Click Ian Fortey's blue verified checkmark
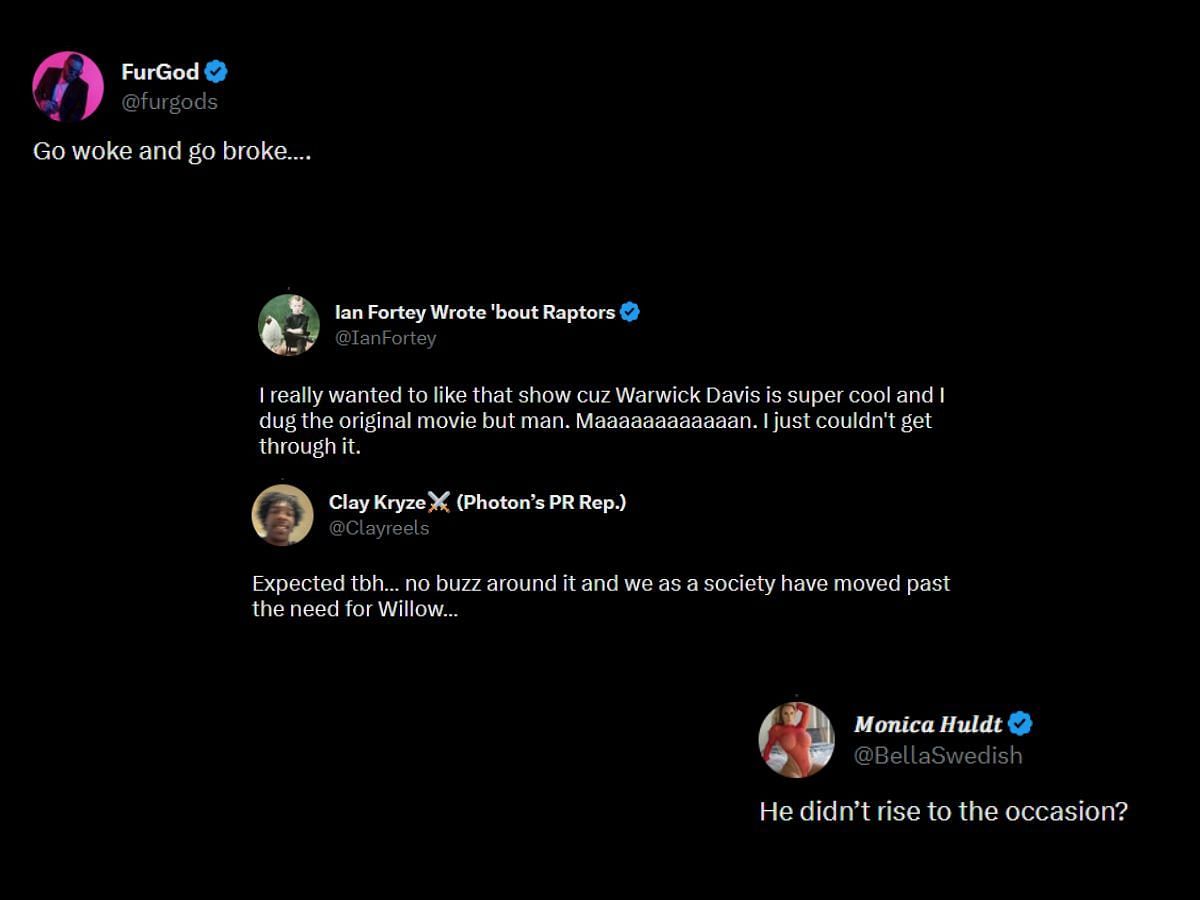1200x900 pixels. [630, 312]
